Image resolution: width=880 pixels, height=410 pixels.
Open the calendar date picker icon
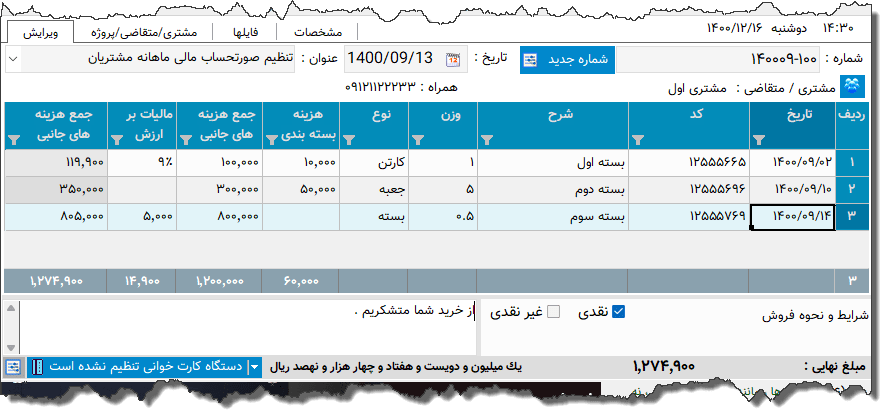(x=453, y=58)
